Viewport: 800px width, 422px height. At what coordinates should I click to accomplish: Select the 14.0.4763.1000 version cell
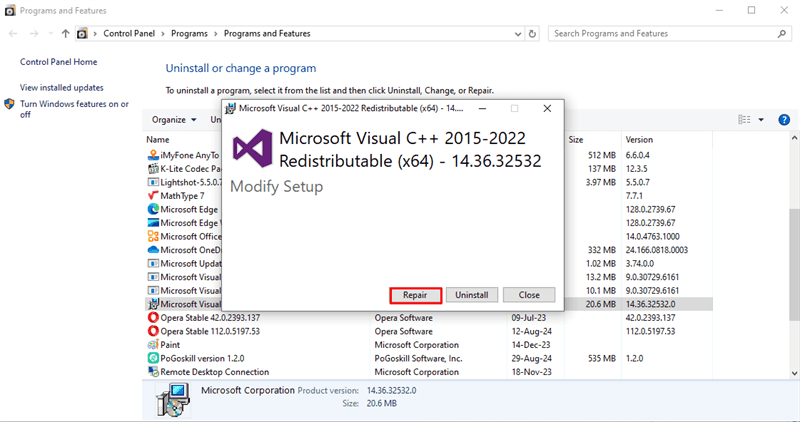[653, 236]
